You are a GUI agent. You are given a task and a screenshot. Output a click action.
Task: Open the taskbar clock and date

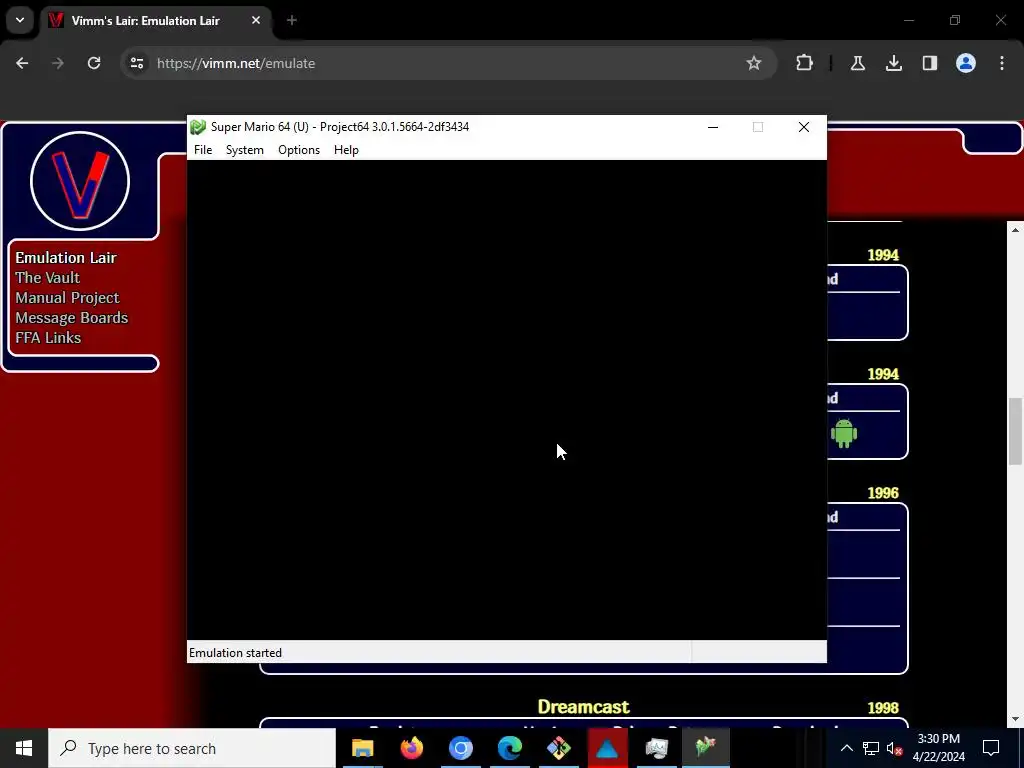[x=938, y=748]
